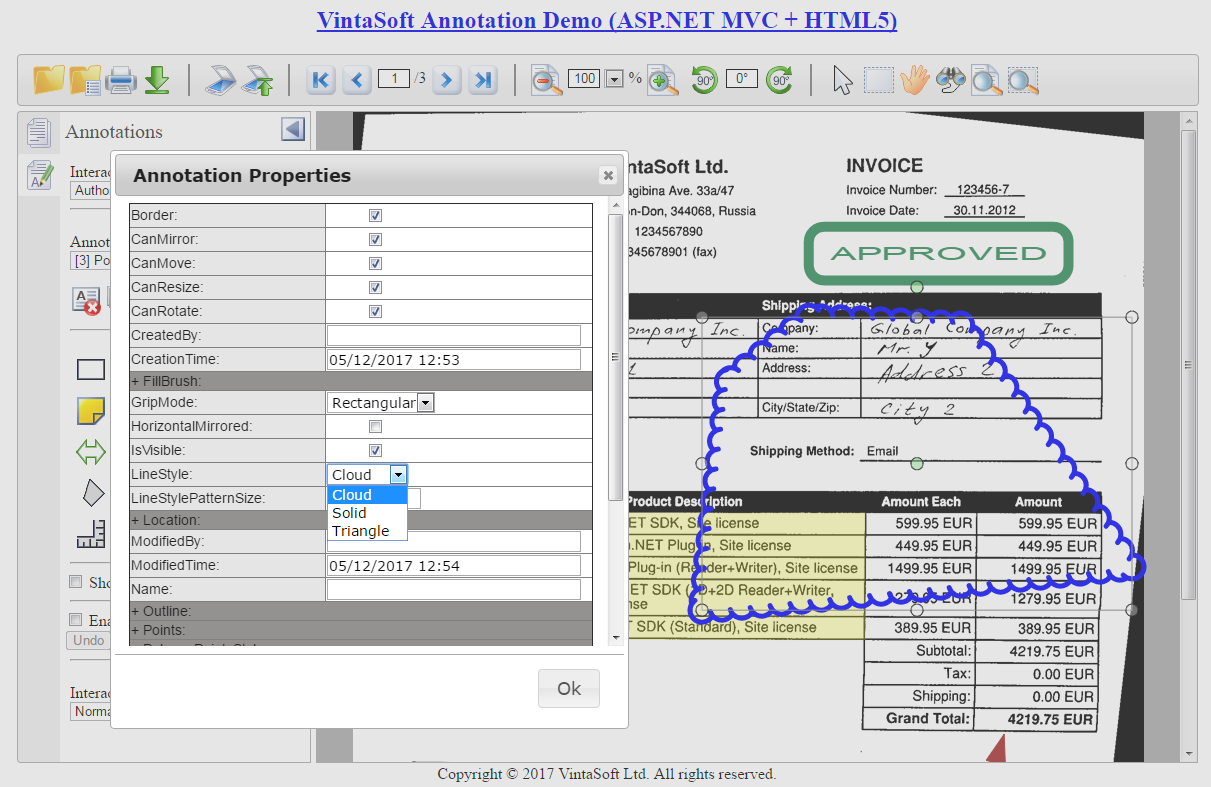Screen dimensions: 1211x787
Task: Select the hand pan tool
Action: point(914,80)
